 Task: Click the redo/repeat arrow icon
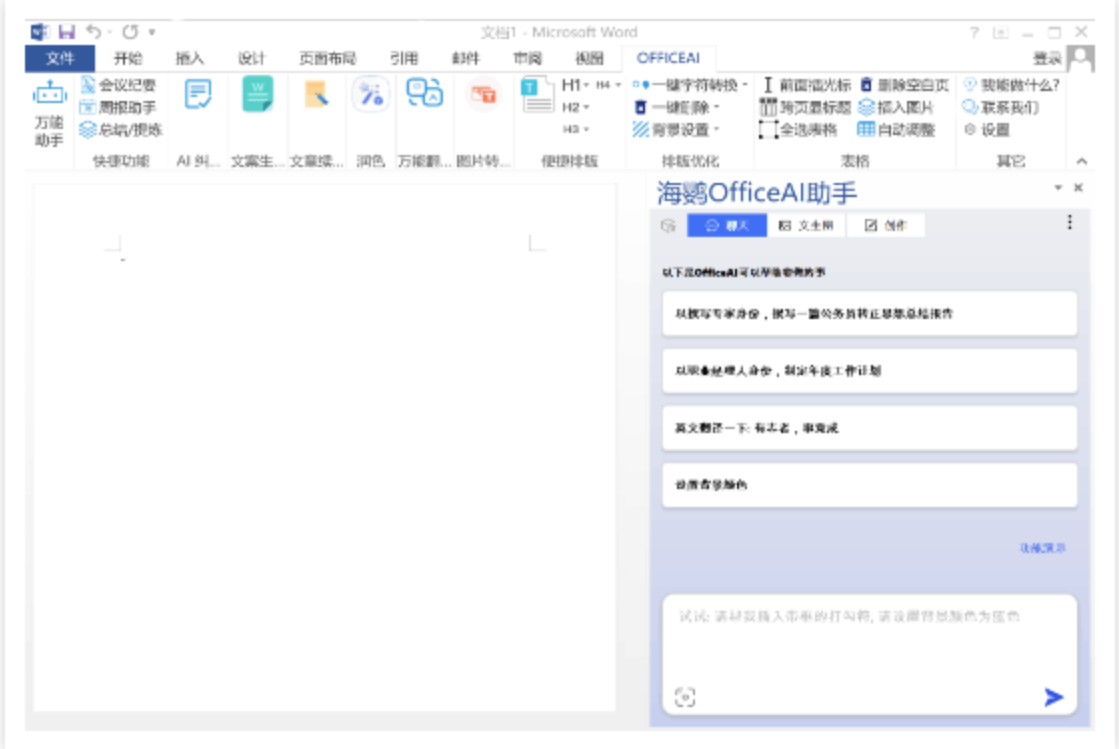point(130,31)
